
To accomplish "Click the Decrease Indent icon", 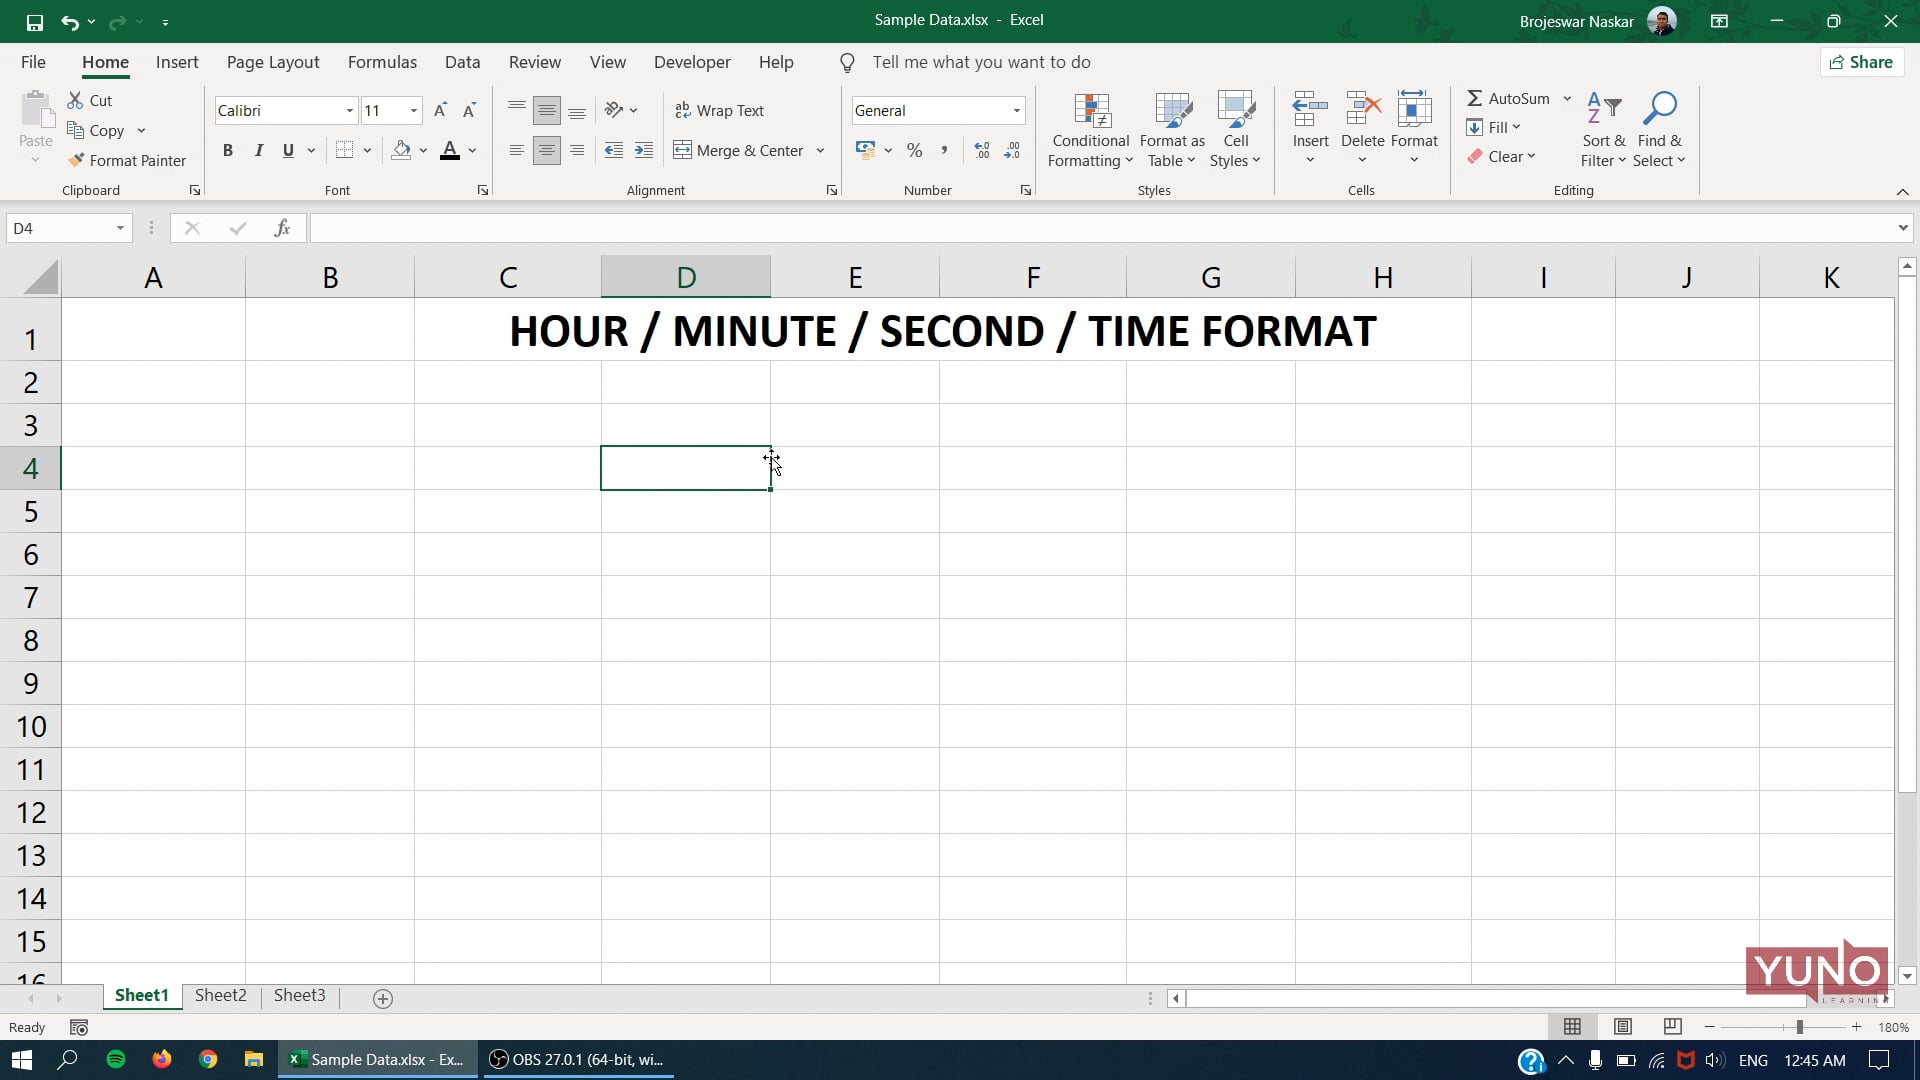I will [614, 150].
